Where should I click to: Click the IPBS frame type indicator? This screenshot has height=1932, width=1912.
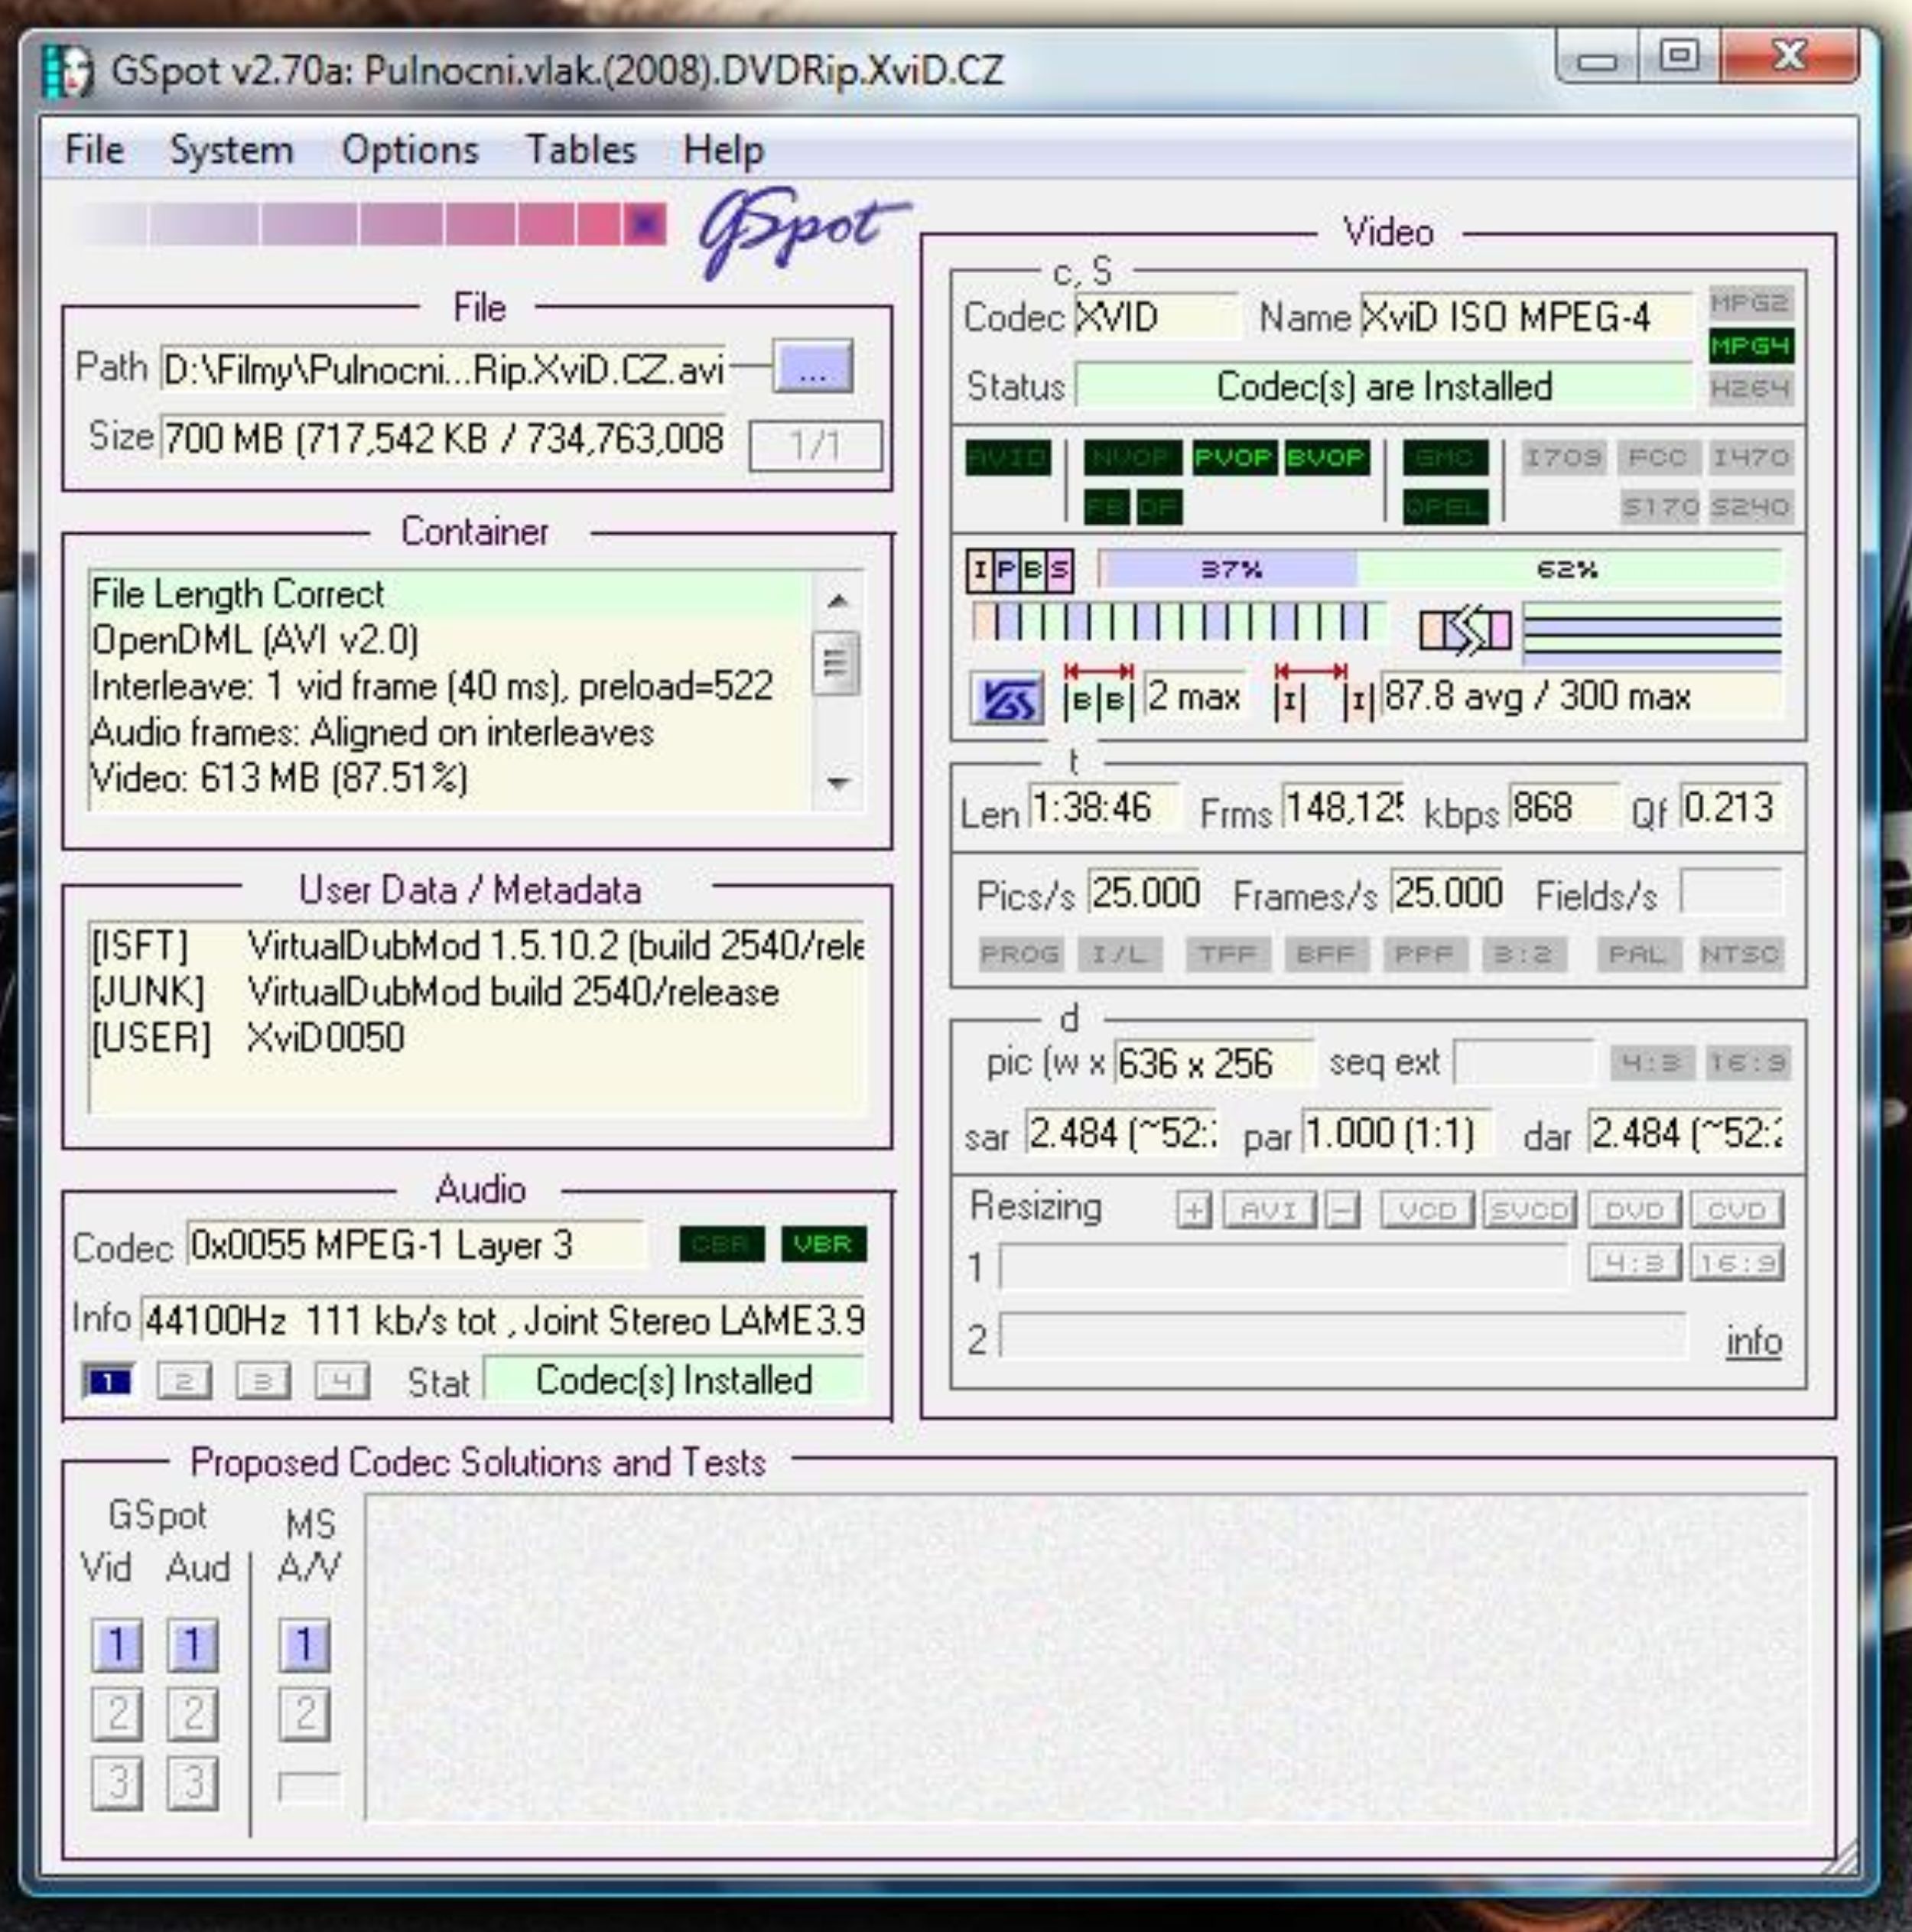coord(1019,570)
